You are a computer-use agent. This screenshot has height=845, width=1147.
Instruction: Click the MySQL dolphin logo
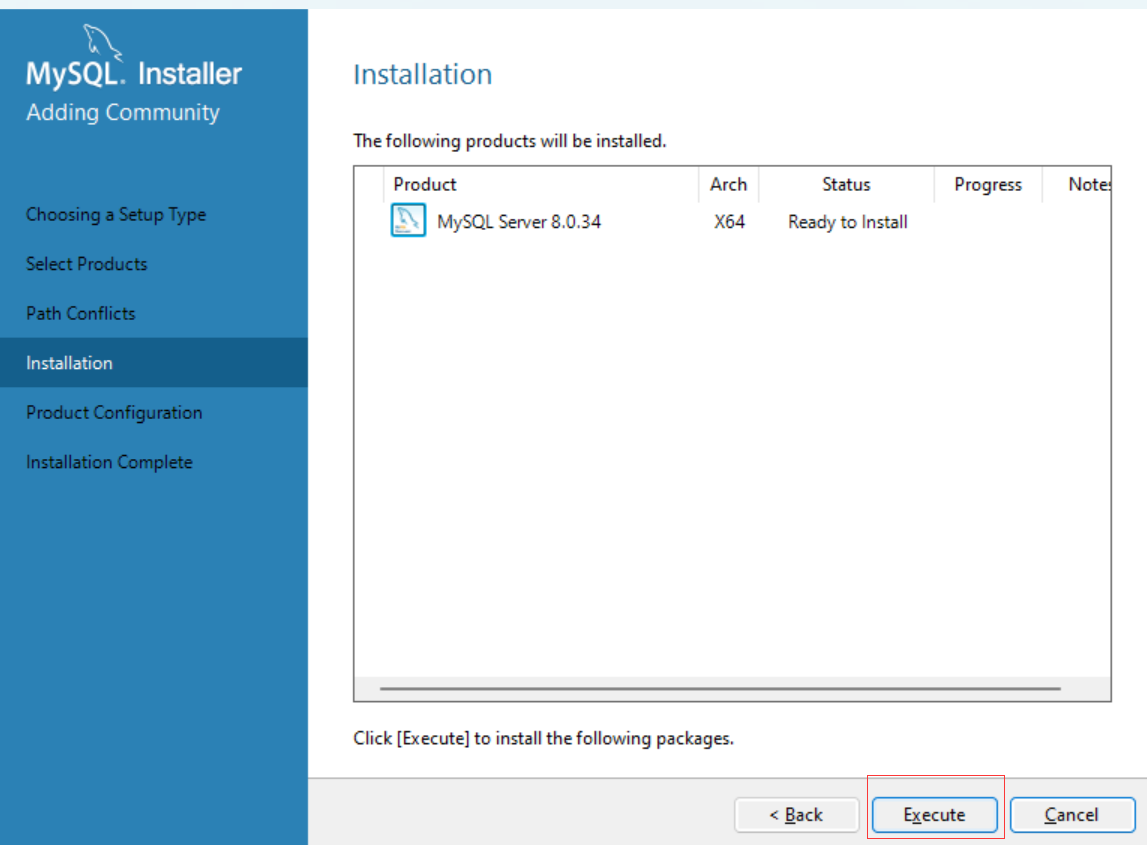102,41
